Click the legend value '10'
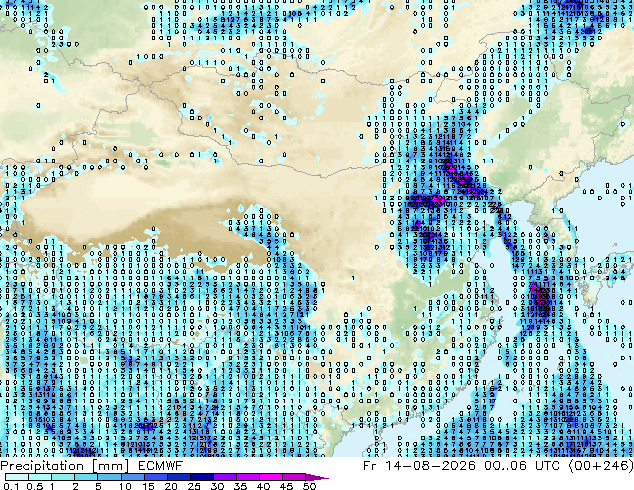This screenshot has height=490, width=634. 125,486
